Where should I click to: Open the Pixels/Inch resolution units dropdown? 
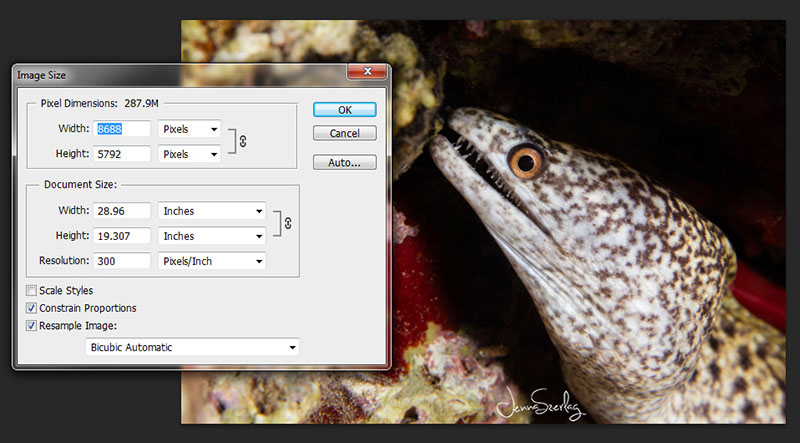(x=212, y=261)
